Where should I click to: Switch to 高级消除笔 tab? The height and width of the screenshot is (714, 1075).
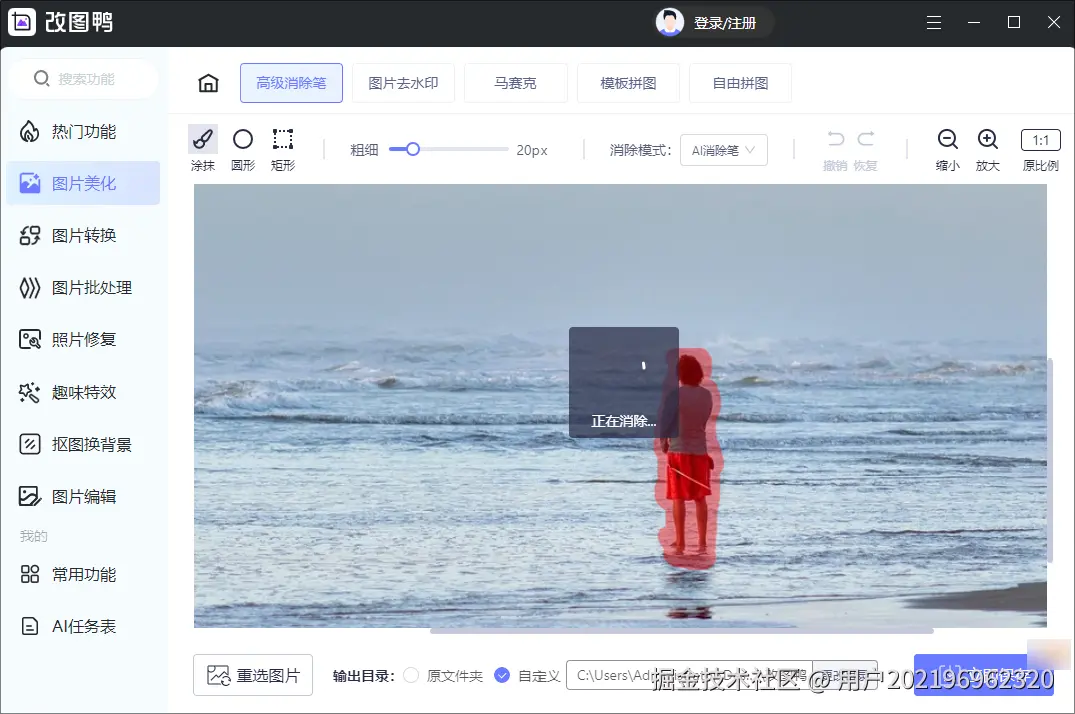(291, 83)
